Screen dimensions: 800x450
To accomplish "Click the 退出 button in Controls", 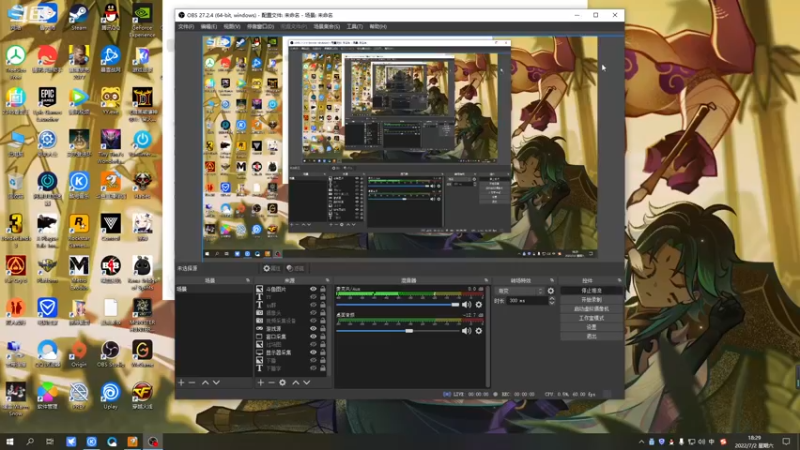I will [x=591, y=336].
